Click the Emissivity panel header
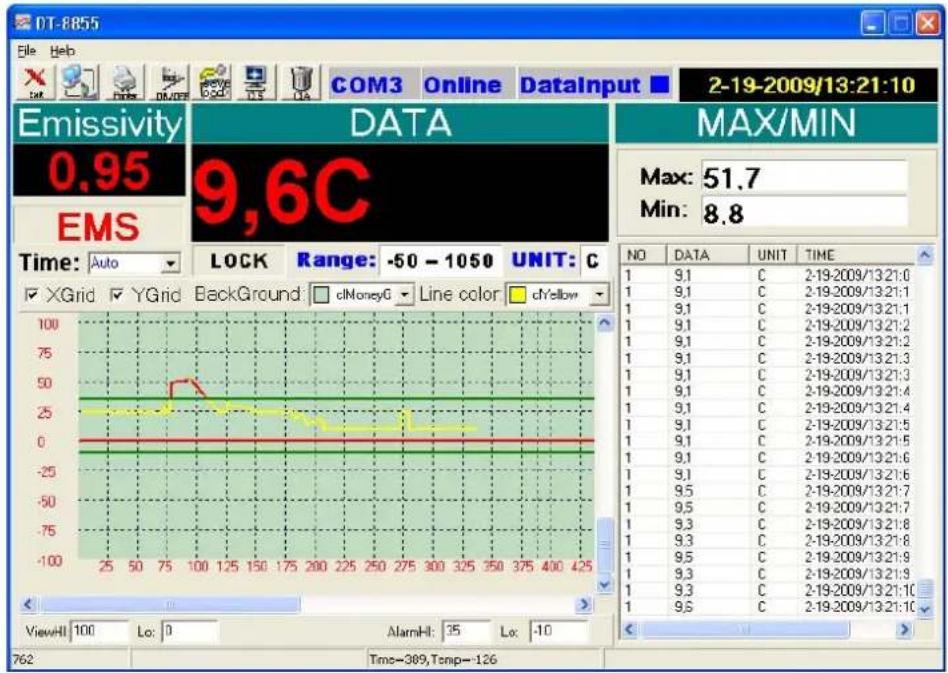The image size is (948, 673). click(99, 123)
